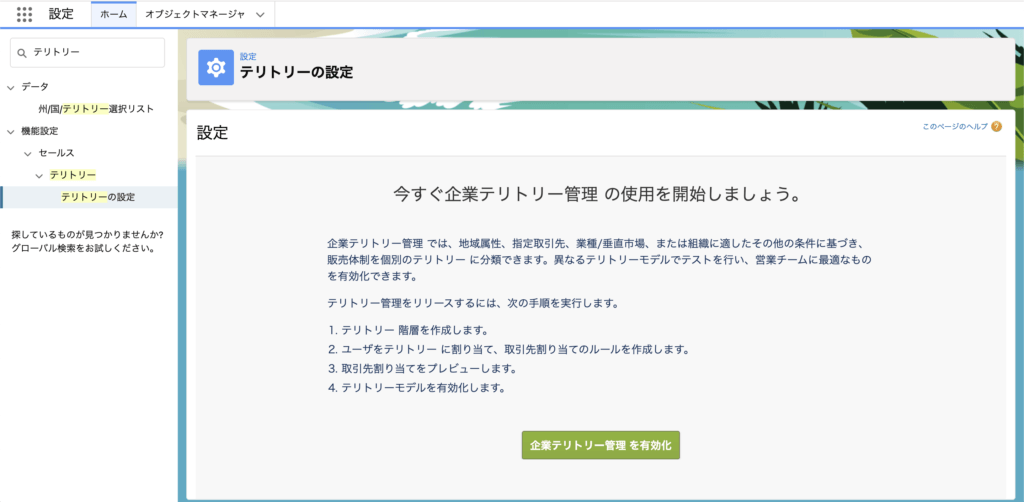Click the 企業テリトリー管理 を有効化 button

(x=601, y=445)
